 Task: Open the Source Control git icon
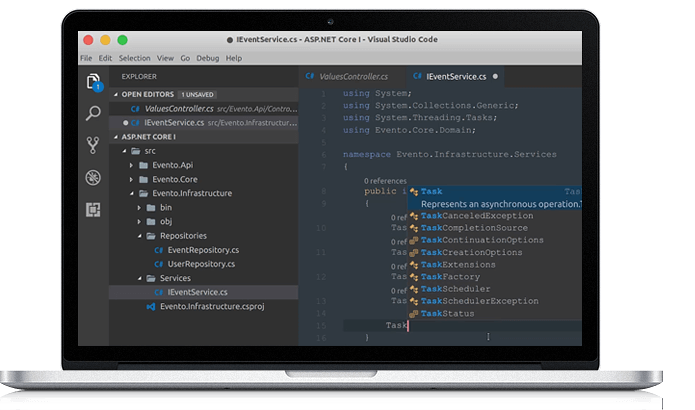(x=94, y=145)
